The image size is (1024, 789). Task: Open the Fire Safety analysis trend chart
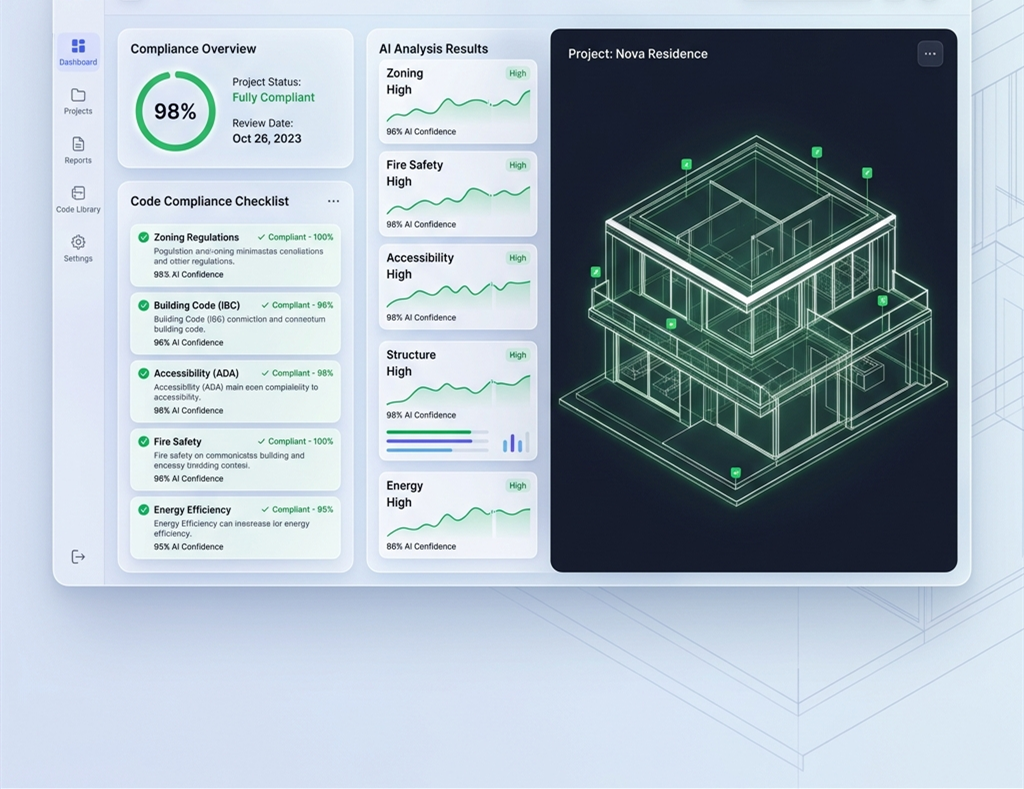point(458,201)
